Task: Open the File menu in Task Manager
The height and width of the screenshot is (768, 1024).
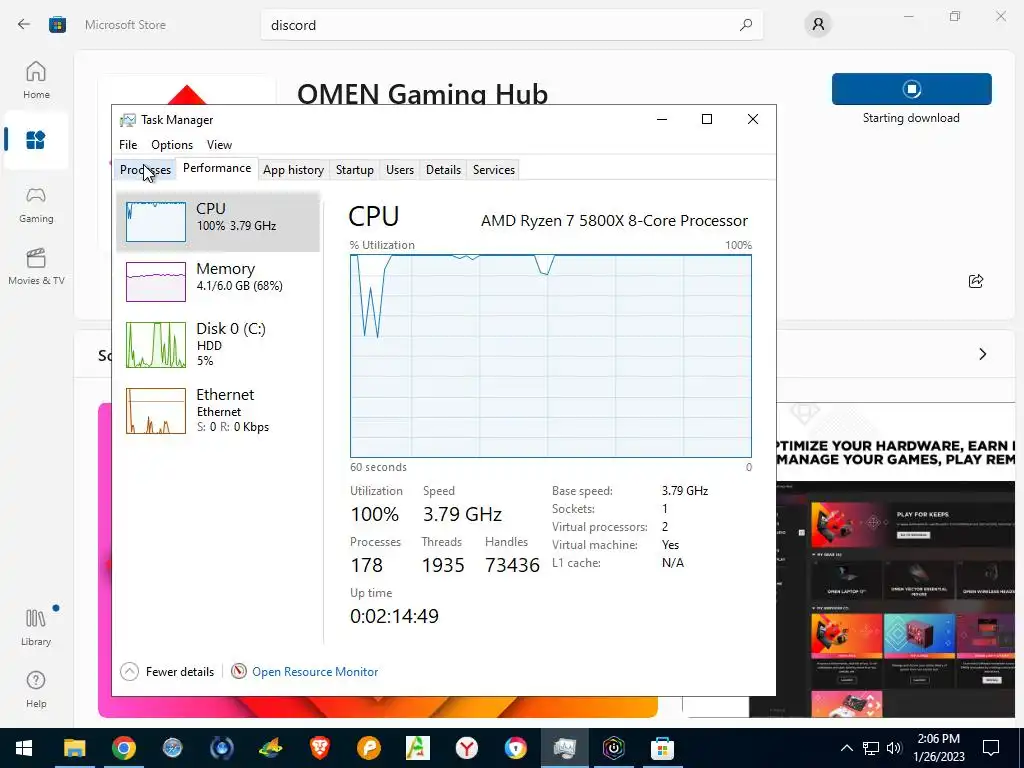Action: click(128, 145)
